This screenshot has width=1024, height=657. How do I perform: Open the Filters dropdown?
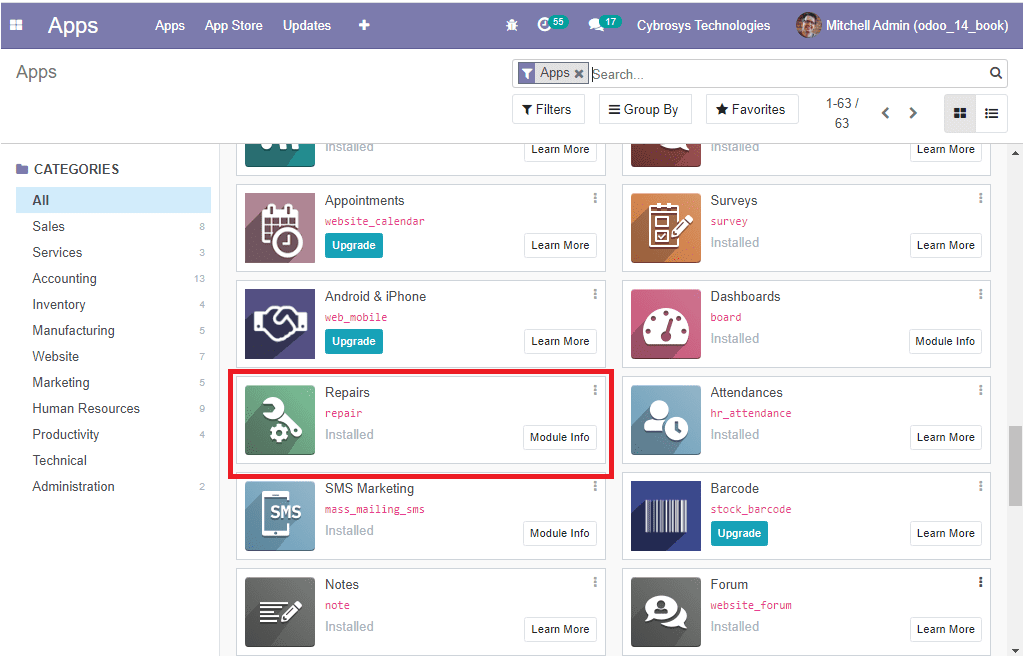click(x=548, y=109)
